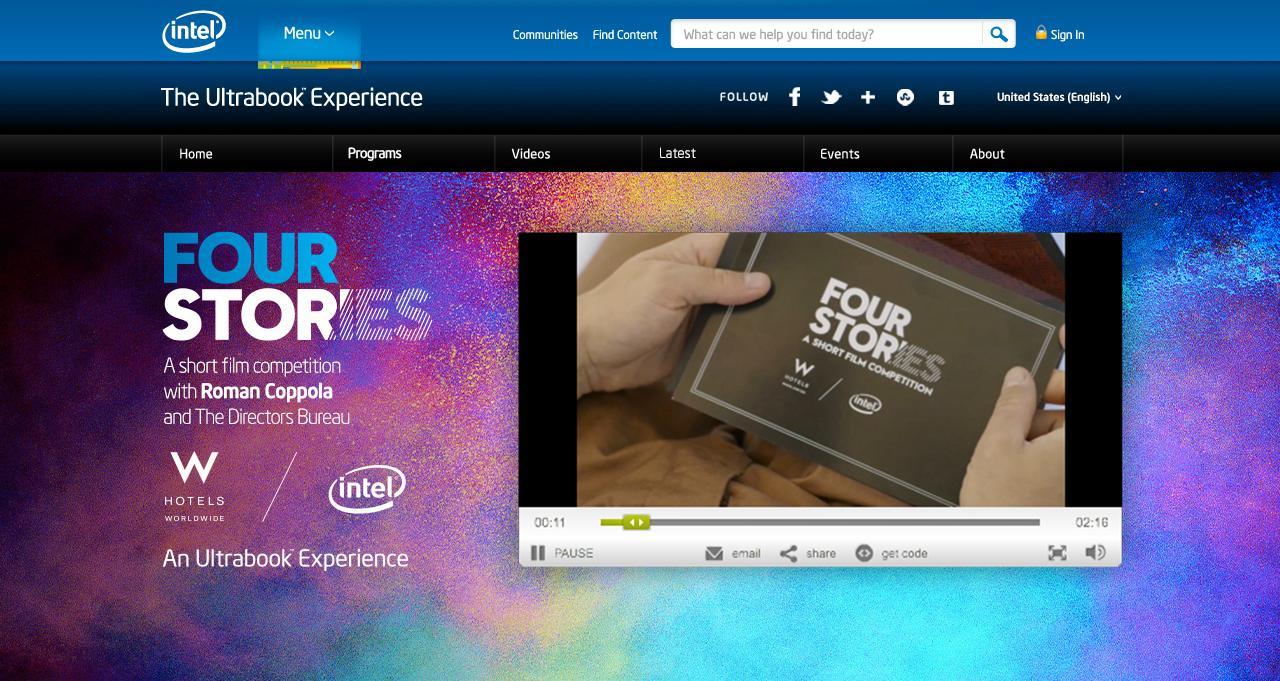
Task: Expand the Intel Menu dropdown
Action: point(308,33)
